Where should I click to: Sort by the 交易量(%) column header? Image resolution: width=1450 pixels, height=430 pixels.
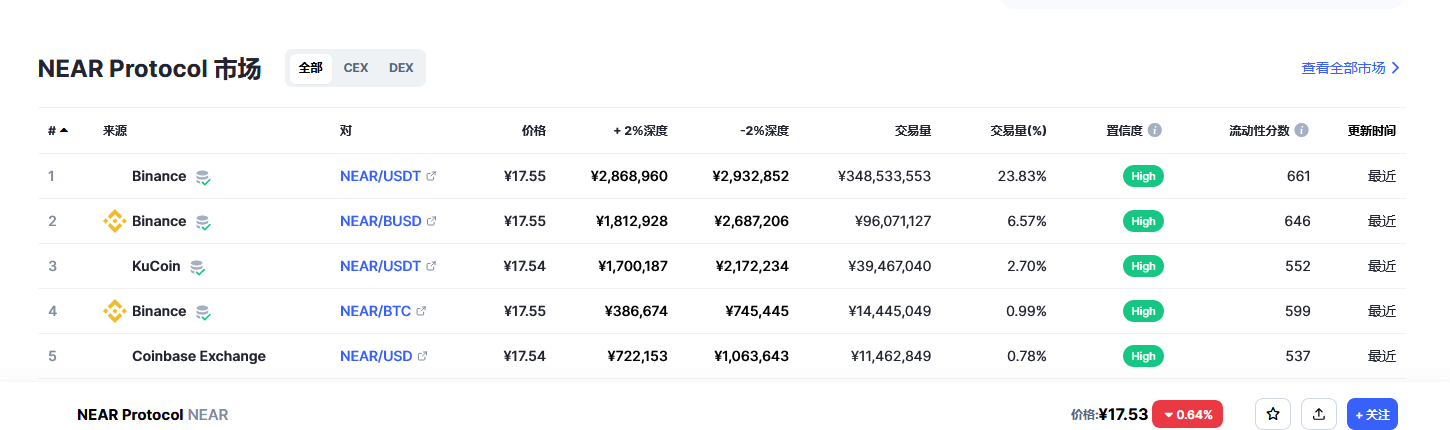[x=1018, y=131]
